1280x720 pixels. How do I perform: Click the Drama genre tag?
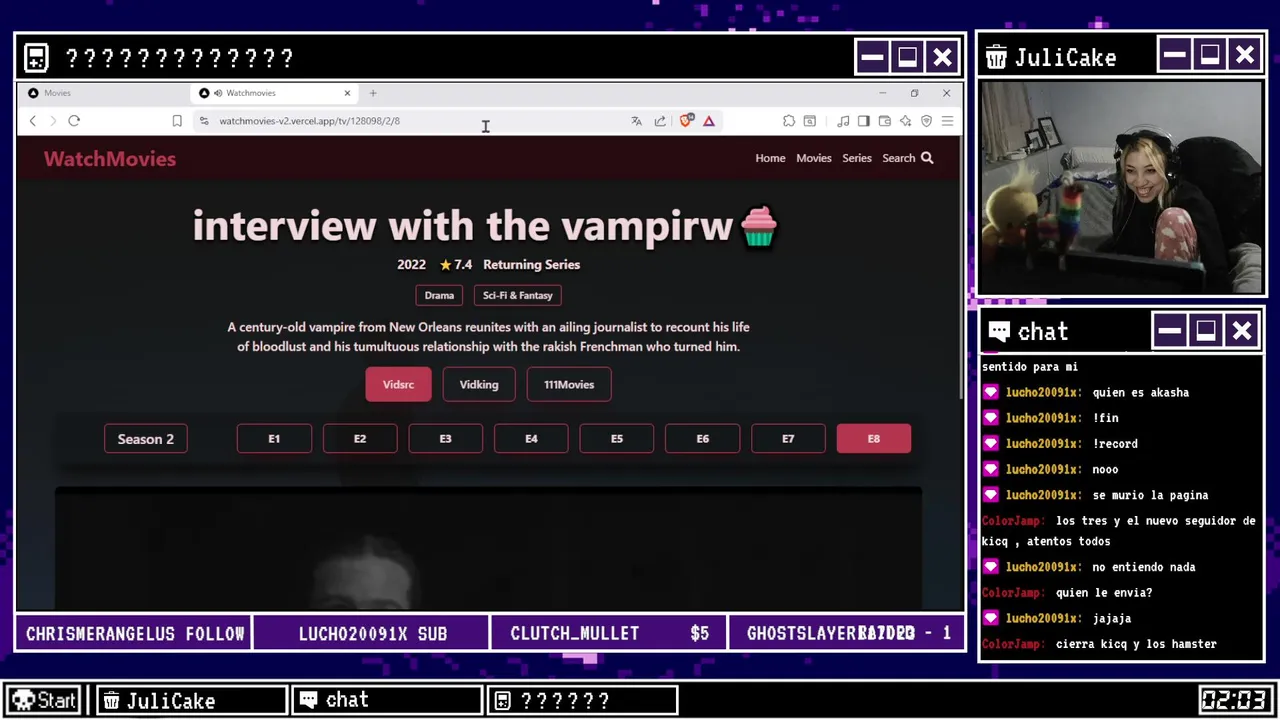click(439, 295)
